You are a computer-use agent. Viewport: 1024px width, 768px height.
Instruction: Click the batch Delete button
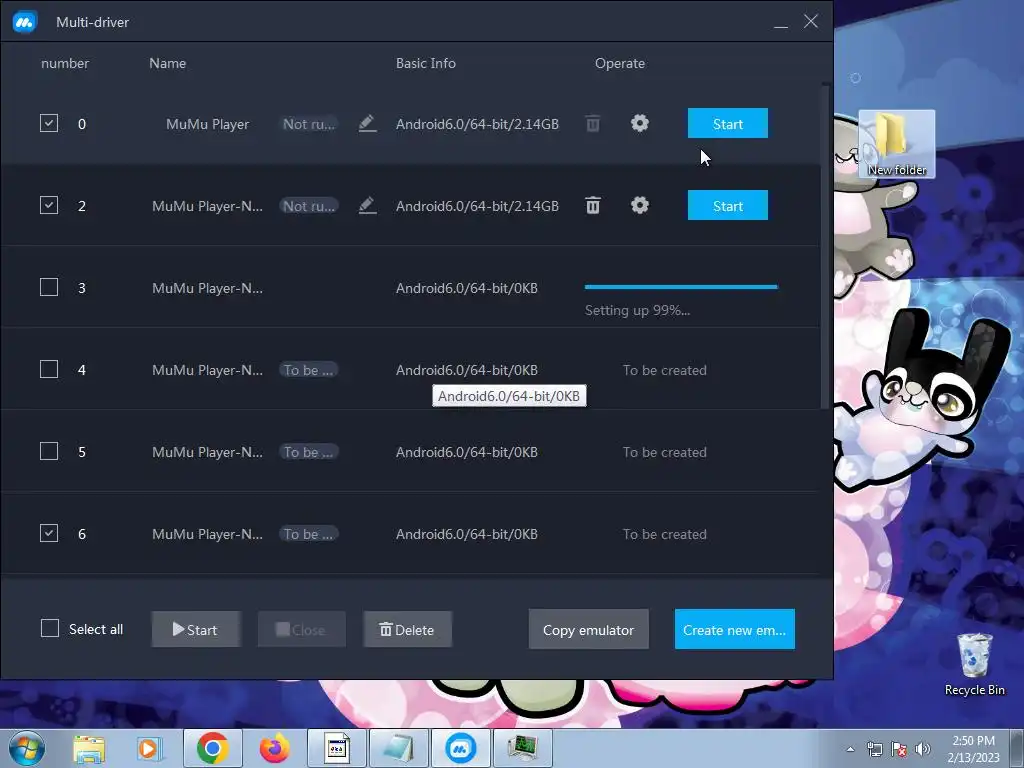coord(408,630)
